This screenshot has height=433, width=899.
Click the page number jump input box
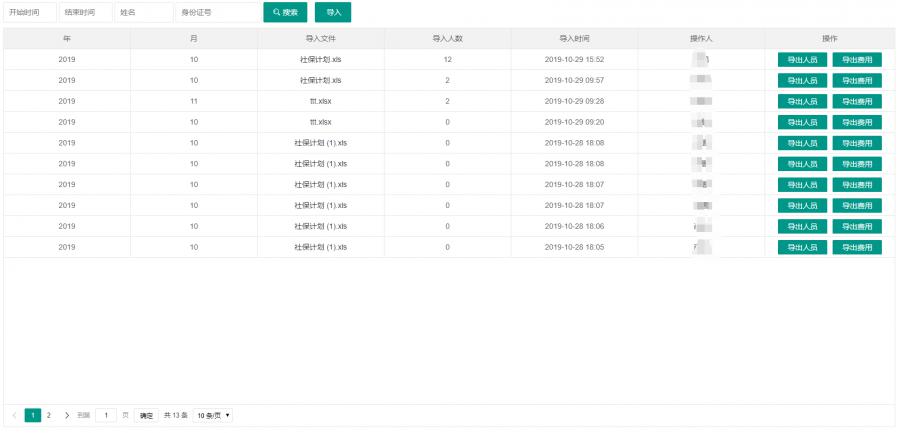pos(107,415)
